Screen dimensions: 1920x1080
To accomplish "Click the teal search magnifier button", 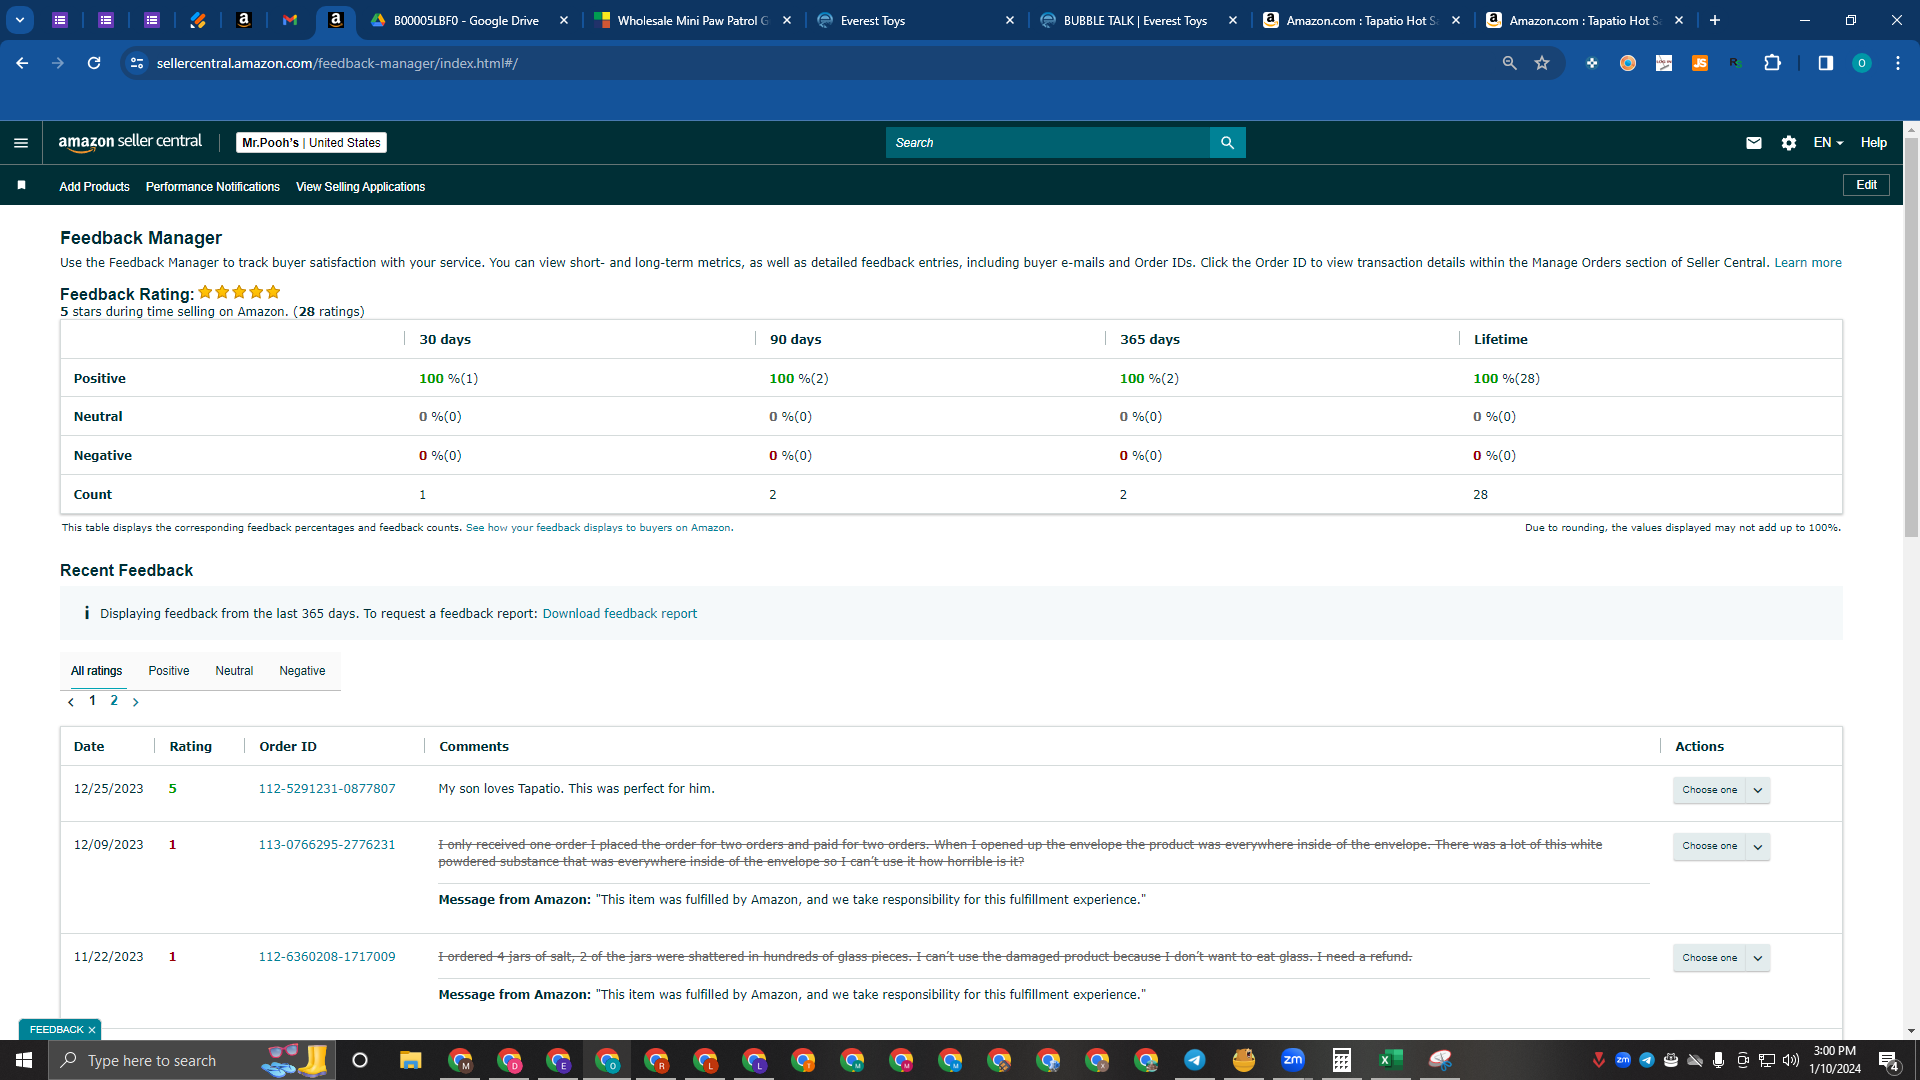I will [x=1227, y=143].
